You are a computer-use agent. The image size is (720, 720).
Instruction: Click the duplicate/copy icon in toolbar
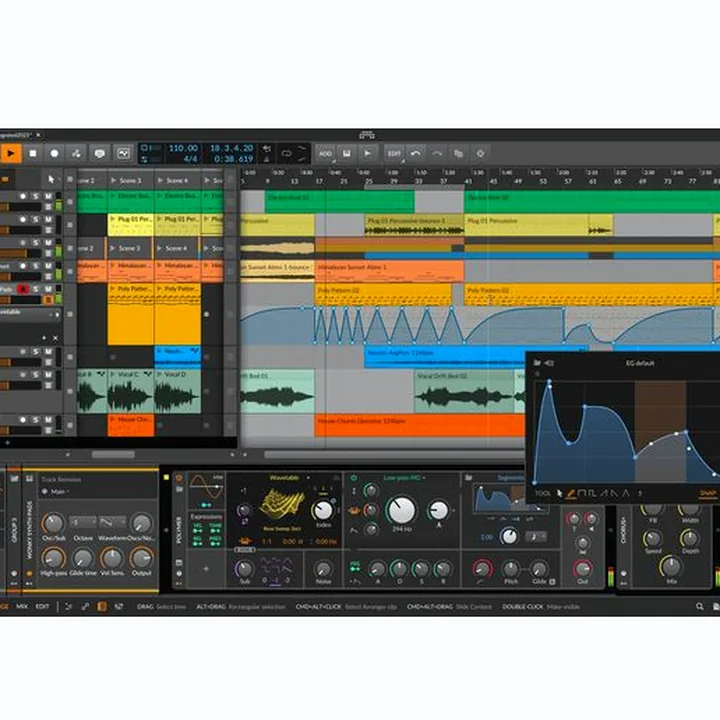pos(458,154)
